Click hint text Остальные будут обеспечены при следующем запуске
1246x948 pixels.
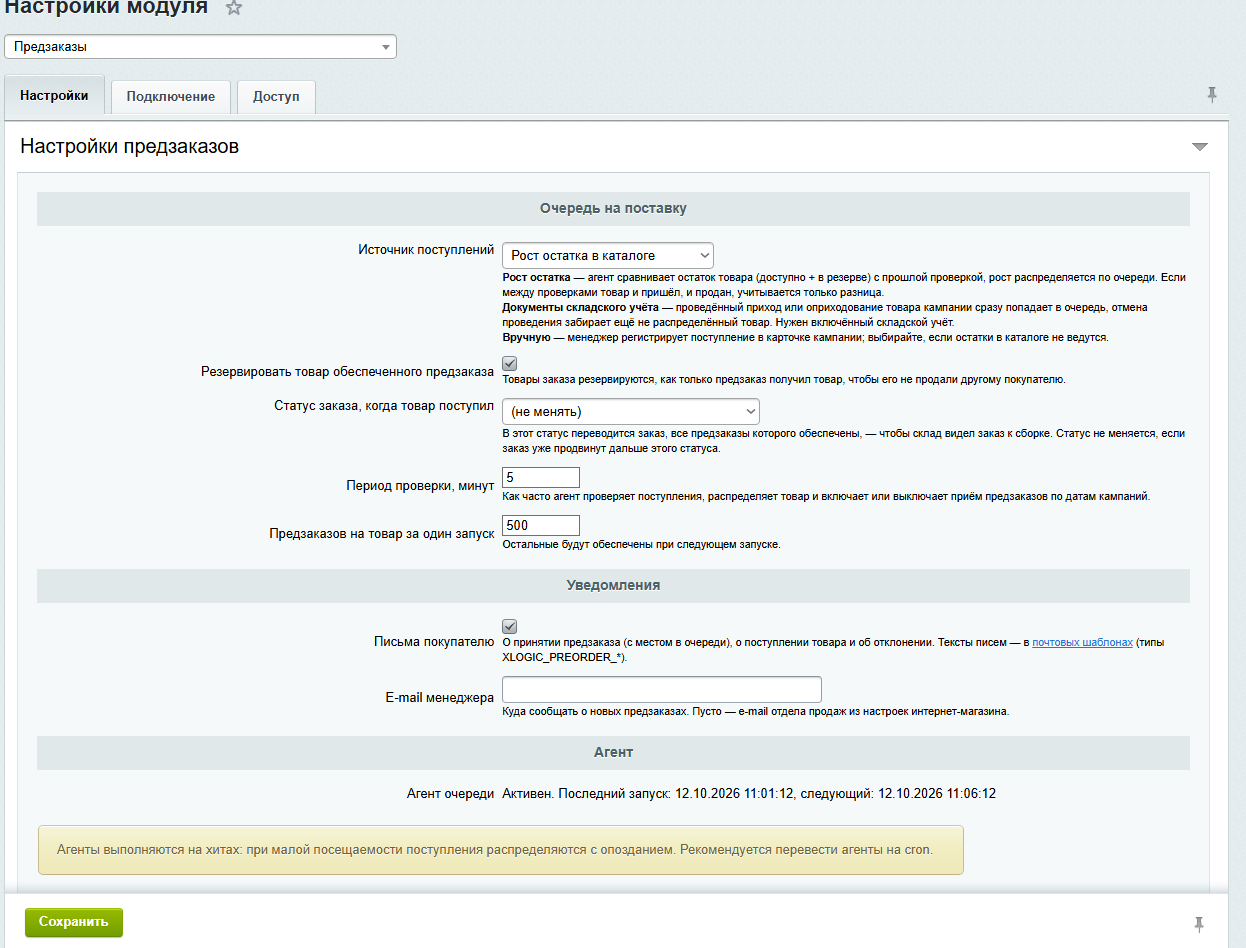[x=641, y=545]
